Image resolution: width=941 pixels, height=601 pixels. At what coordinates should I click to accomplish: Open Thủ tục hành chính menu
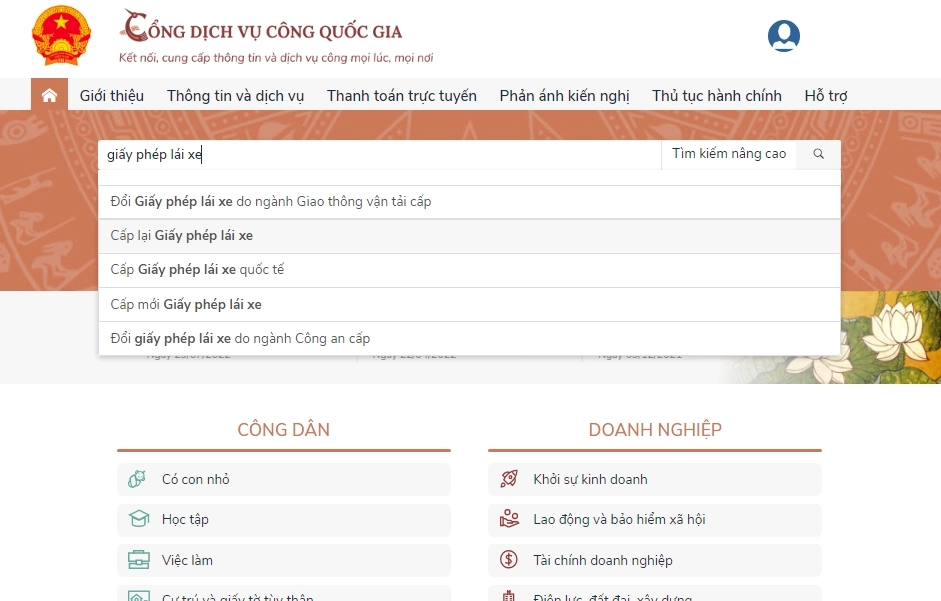[717, 96]
